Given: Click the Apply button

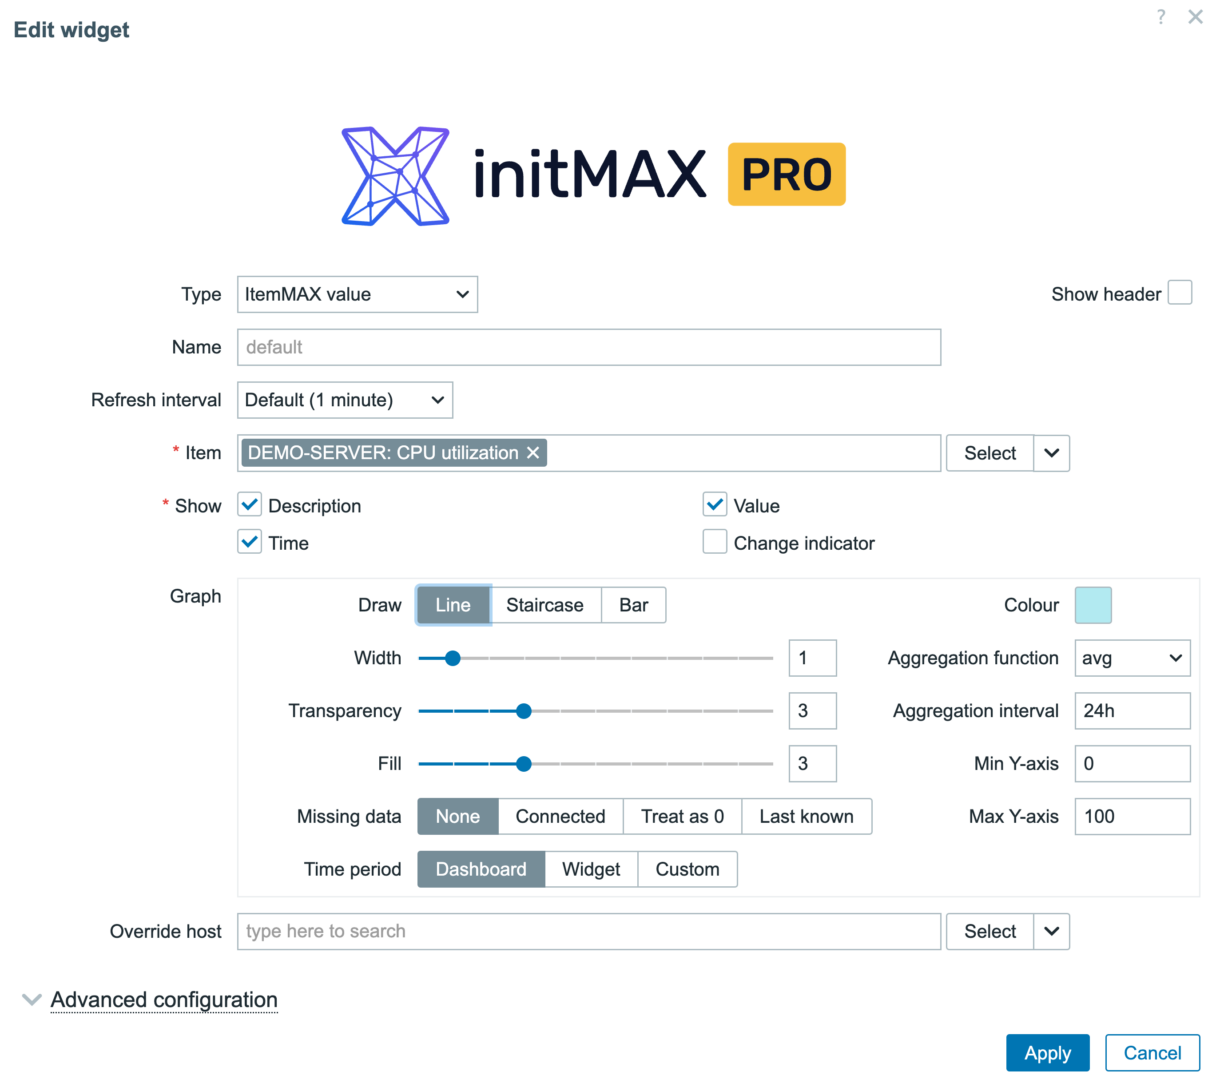Looking at the screenshot, I should [1047, 1053].
